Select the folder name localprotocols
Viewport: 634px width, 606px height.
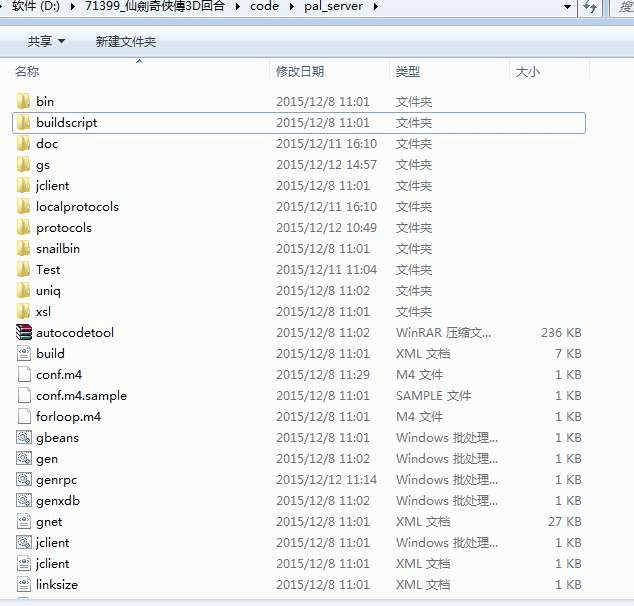77,207
